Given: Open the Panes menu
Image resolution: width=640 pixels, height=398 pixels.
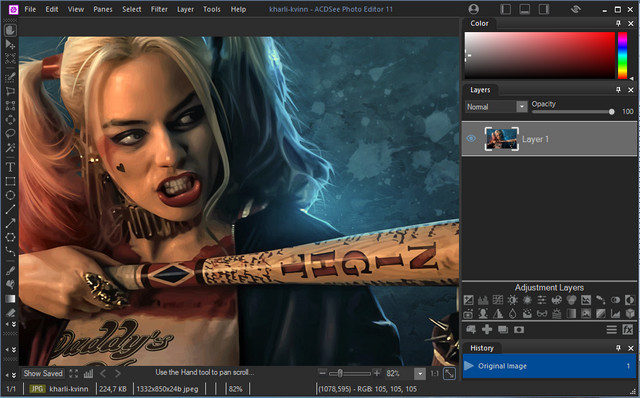Looking at the screenshot, I should click(103, 9).
